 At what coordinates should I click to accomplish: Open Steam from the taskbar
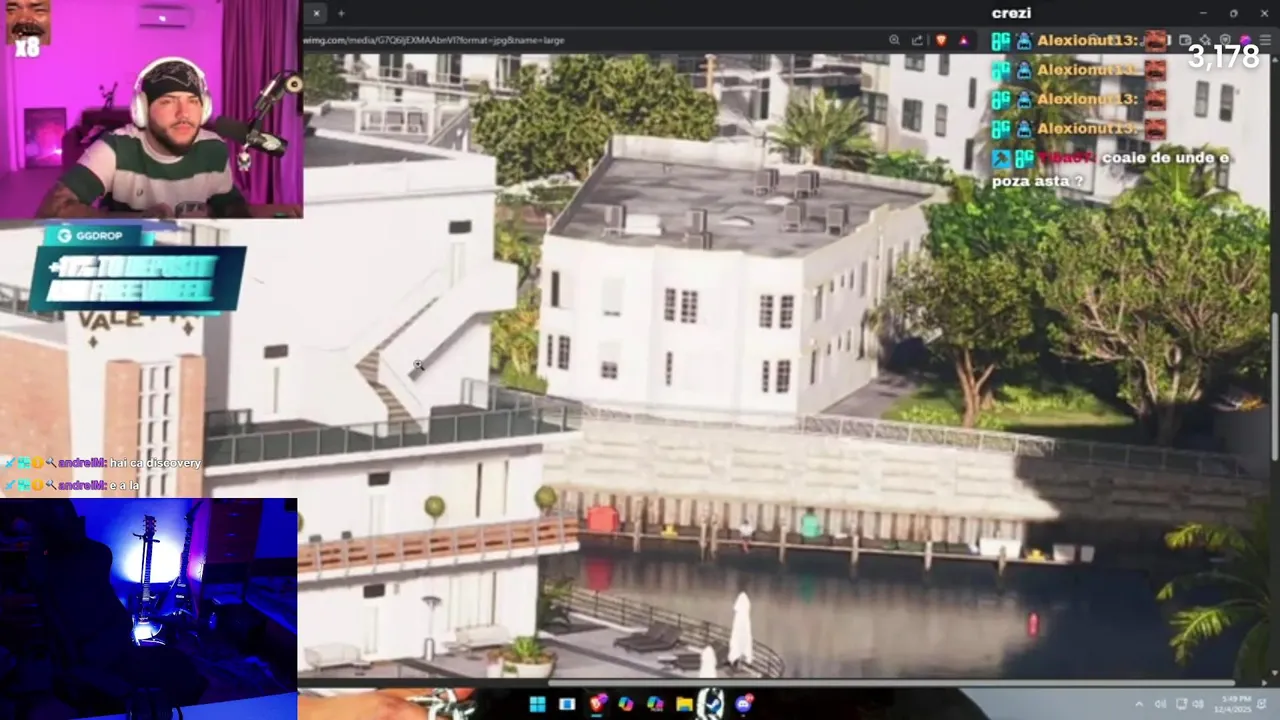click(x=712, y=704)
